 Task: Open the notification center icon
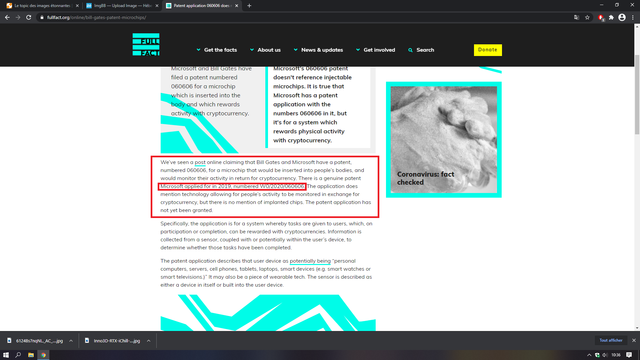point(629,355)
